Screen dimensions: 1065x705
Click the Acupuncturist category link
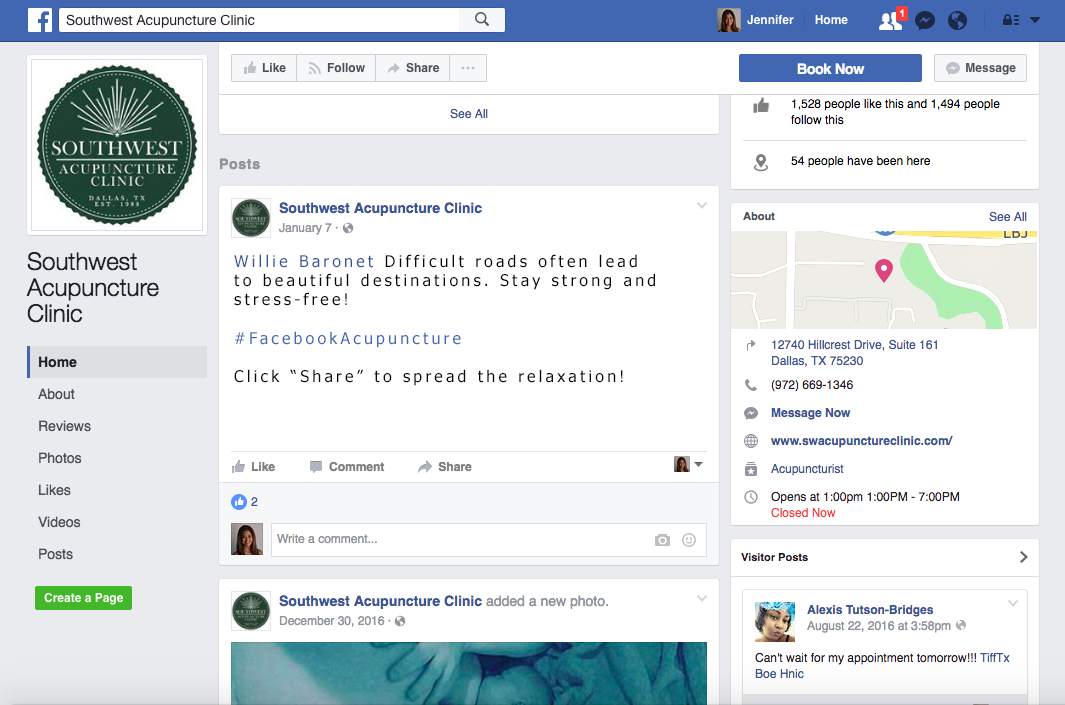[807, 469]
